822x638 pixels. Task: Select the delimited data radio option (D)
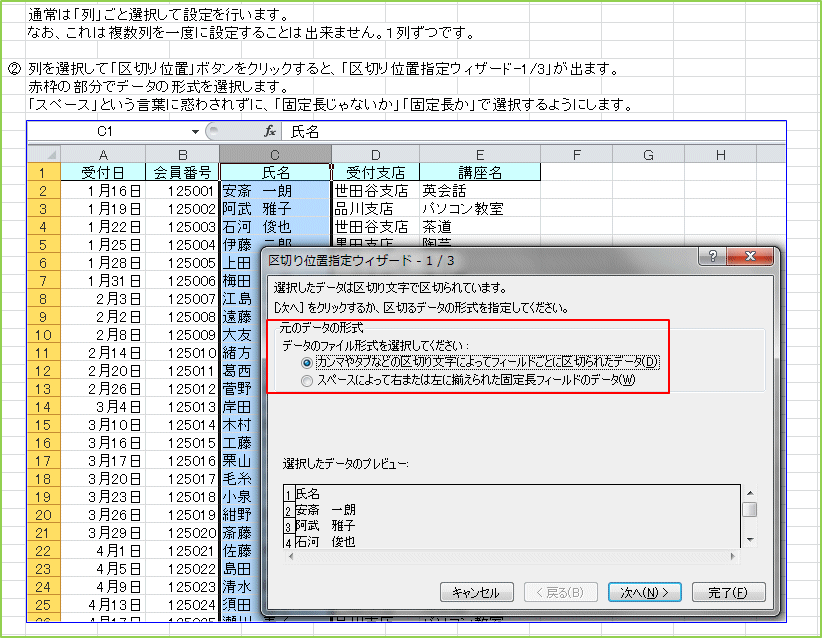307,362
